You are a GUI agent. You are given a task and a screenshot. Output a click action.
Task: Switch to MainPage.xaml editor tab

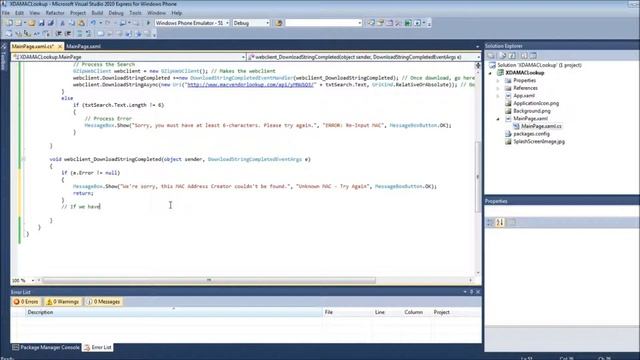[83, 47]
